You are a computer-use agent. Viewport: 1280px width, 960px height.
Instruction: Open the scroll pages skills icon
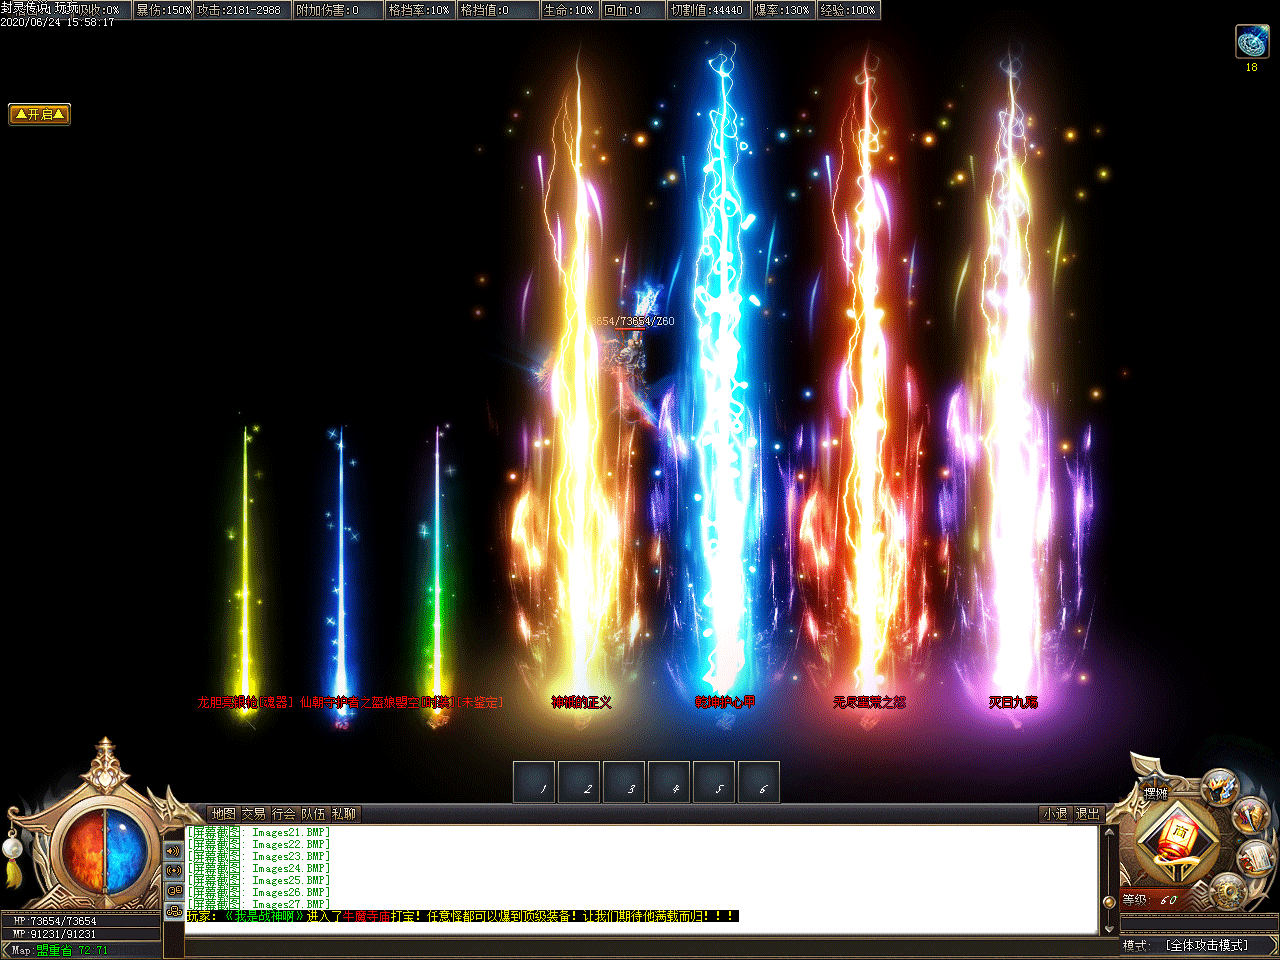click(x=1252, y=857)
